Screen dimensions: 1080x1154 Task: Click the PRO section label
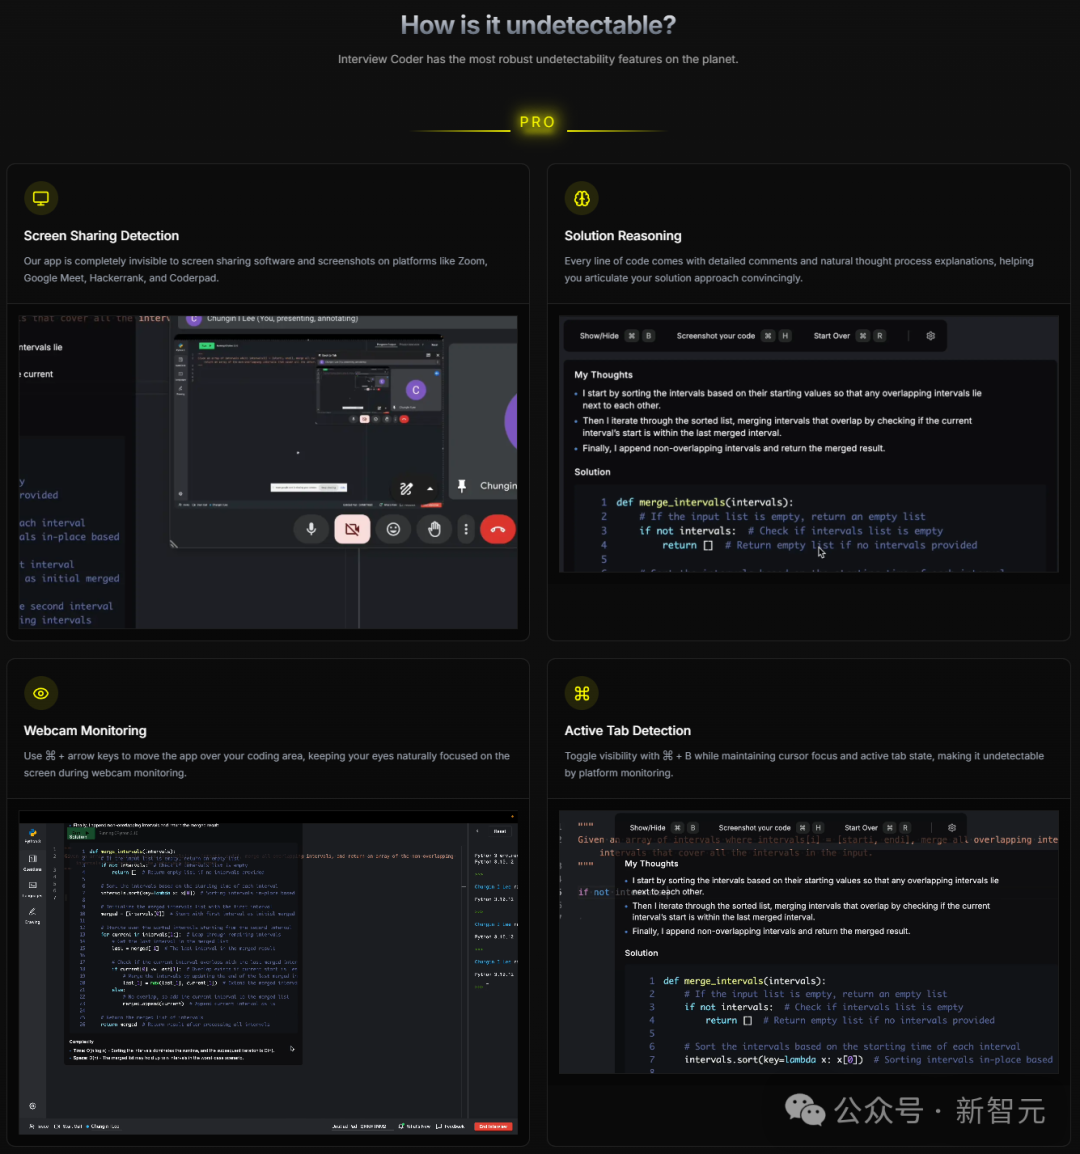(x=537, y=122)
